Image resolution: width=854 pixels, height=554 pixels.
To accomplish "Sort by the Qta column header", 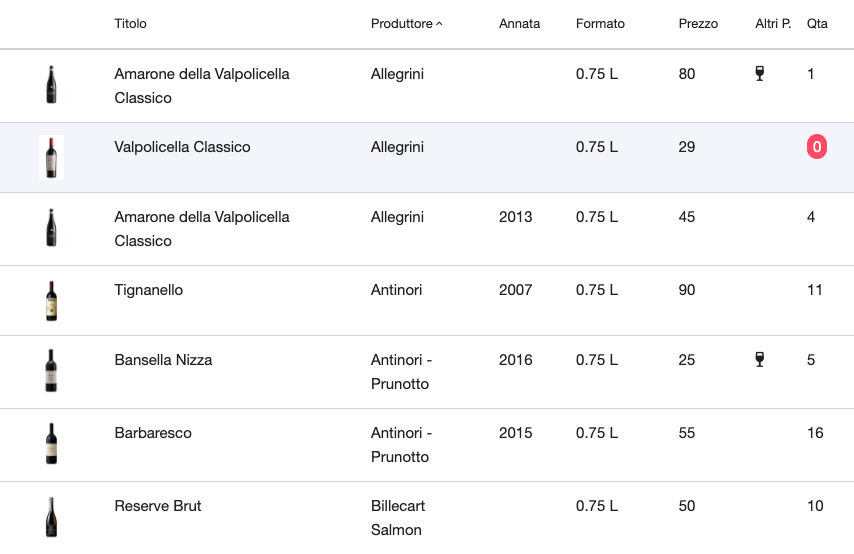I will (817, 23).
